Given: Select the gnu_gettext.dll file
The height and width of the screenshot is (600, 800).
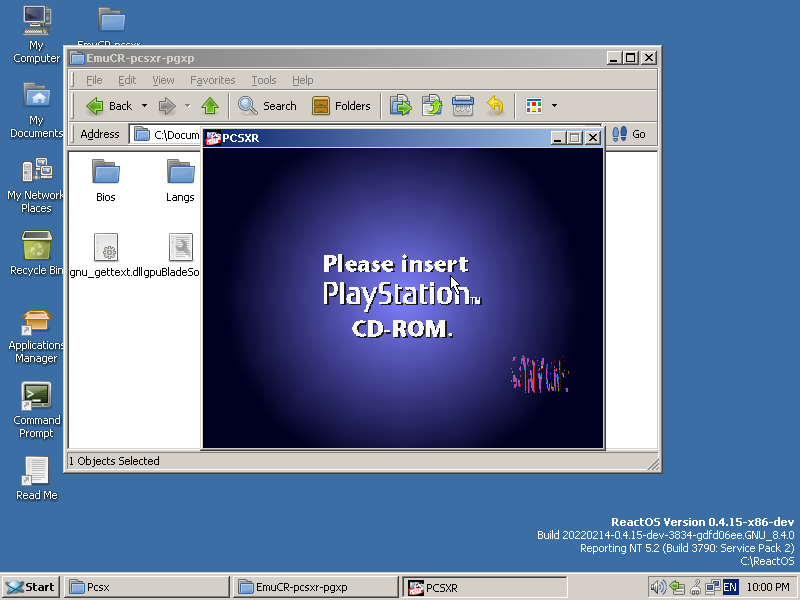Looking at the screenshot, I should [x=106, y=255].
